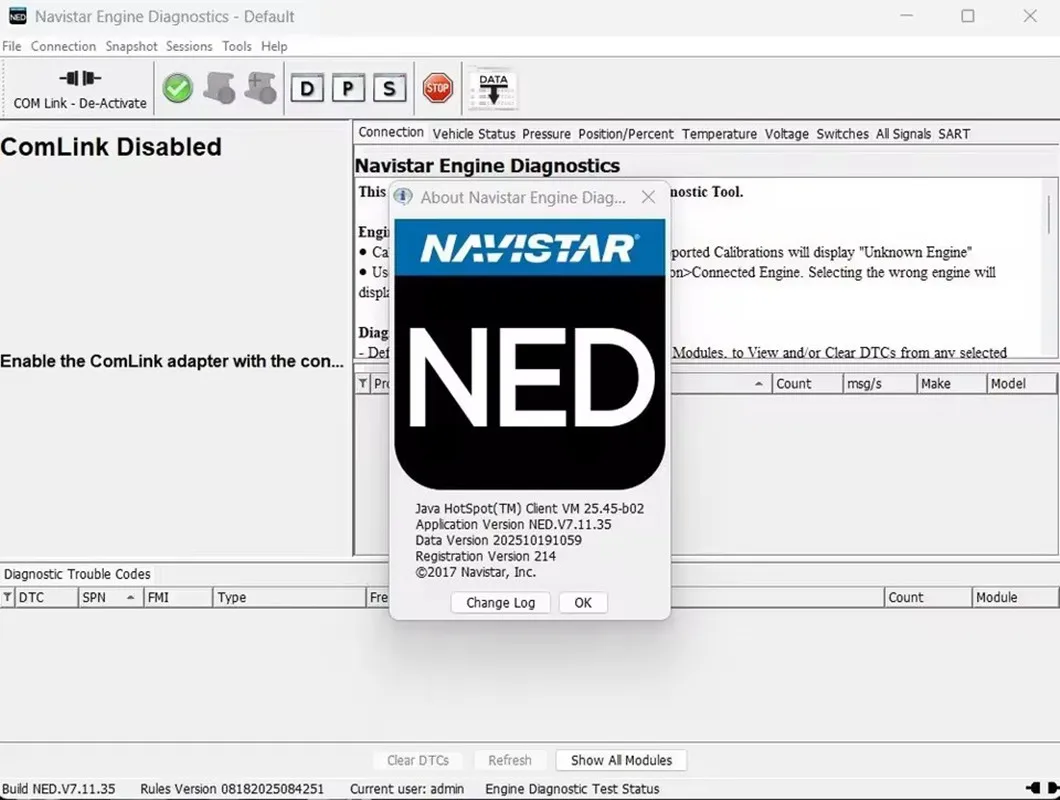The image size is (1060, 800).
Task: Switch to the Temperature tab
Action: point(719,134)
